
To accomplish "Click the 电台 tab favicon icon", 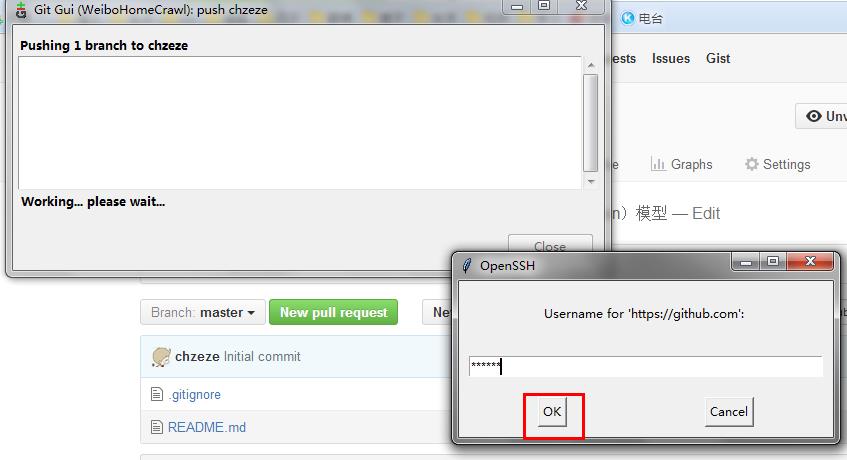I will [627, 18].
